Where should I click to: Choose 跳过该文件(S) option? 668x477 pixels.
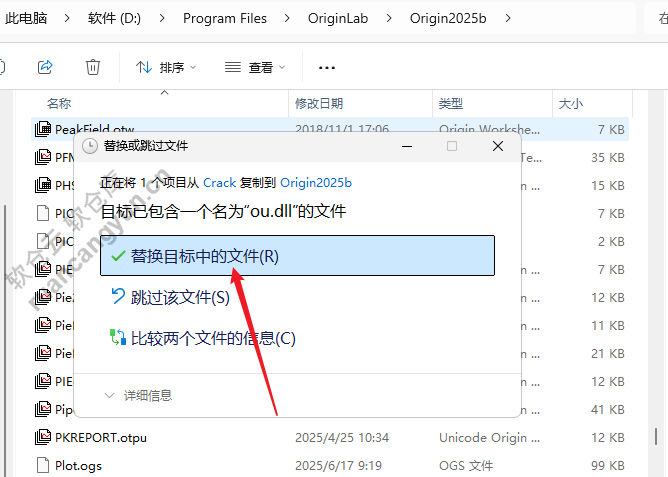[x=180, y=297]
